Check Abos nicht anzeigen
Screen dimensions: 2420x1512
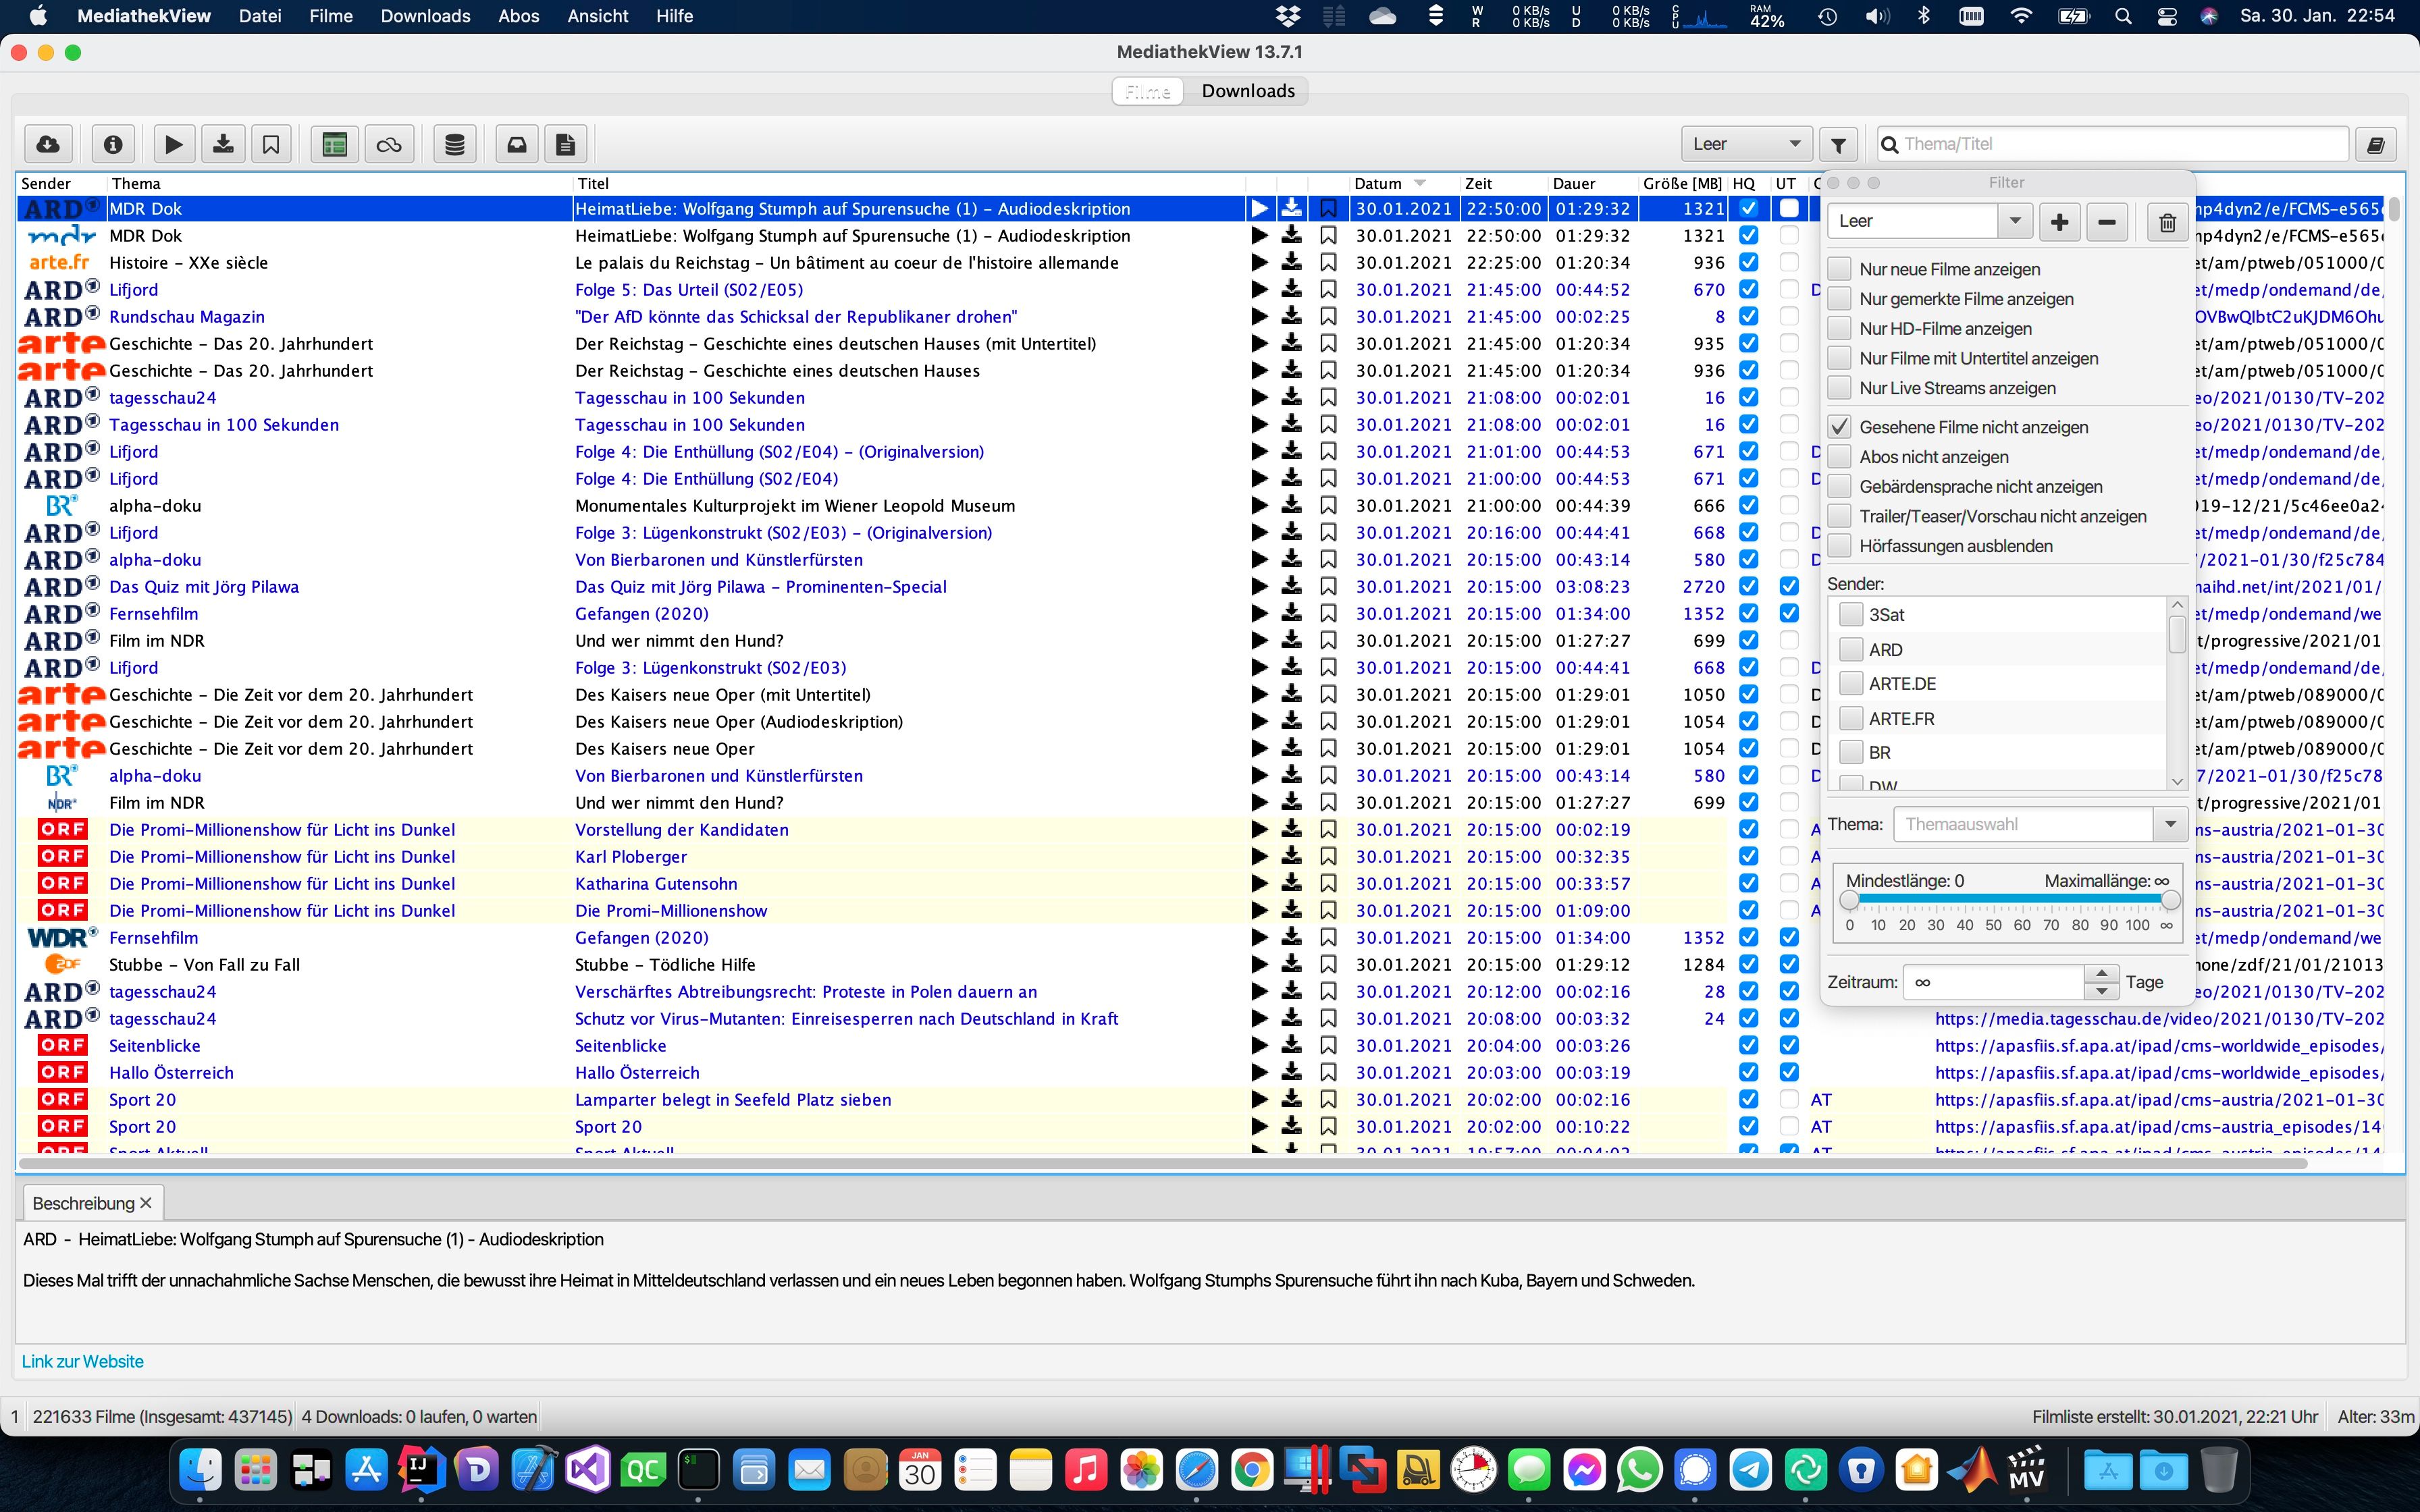(1839, 457)
